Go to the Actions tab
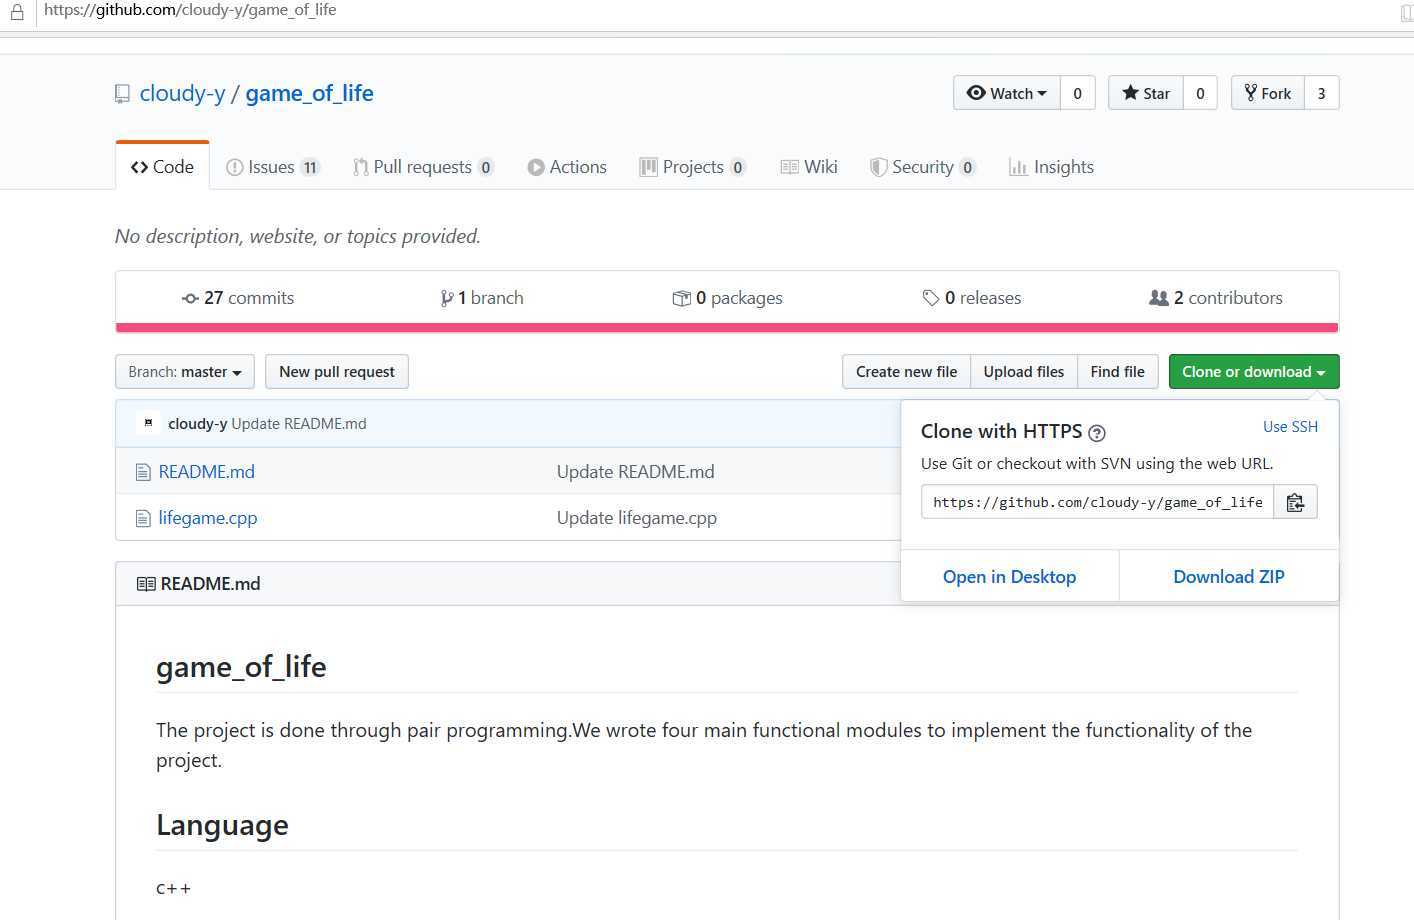The height and width of the screenshot is (920, 1414). coord(567,167)
